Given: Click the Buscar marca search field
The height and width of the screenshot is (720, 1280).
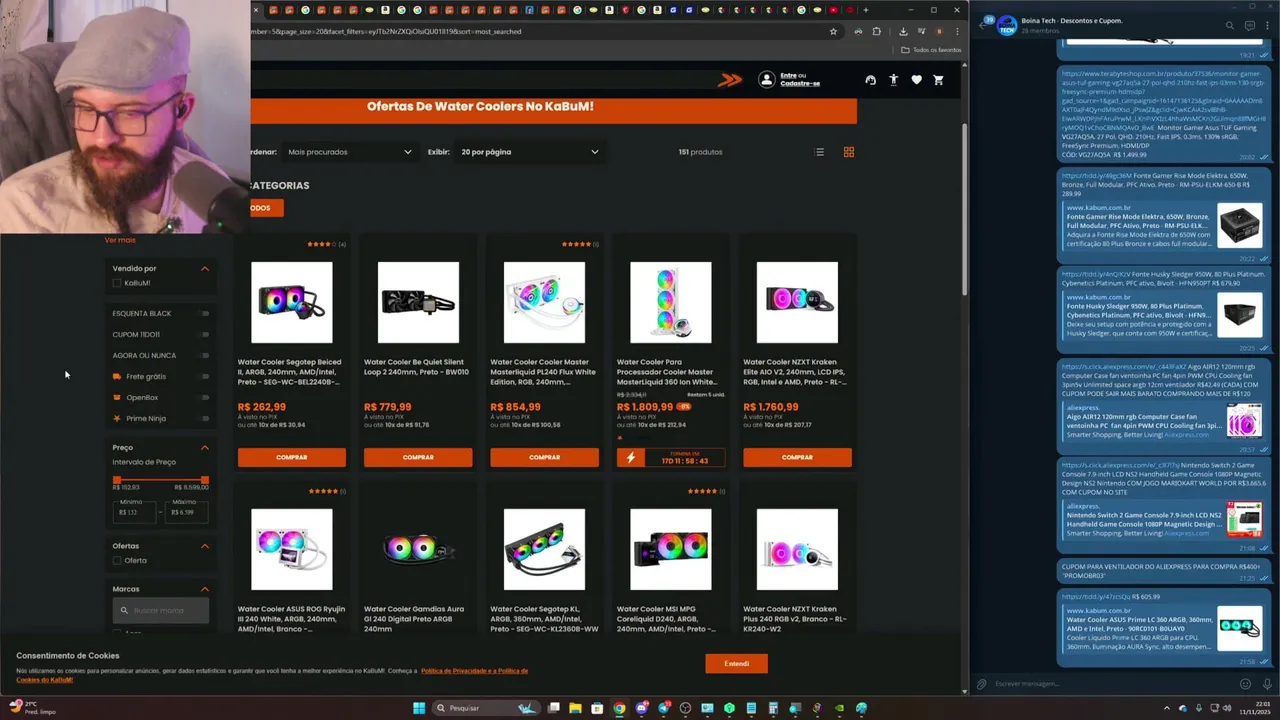Looking at the screenshot, I should (161, 610).
